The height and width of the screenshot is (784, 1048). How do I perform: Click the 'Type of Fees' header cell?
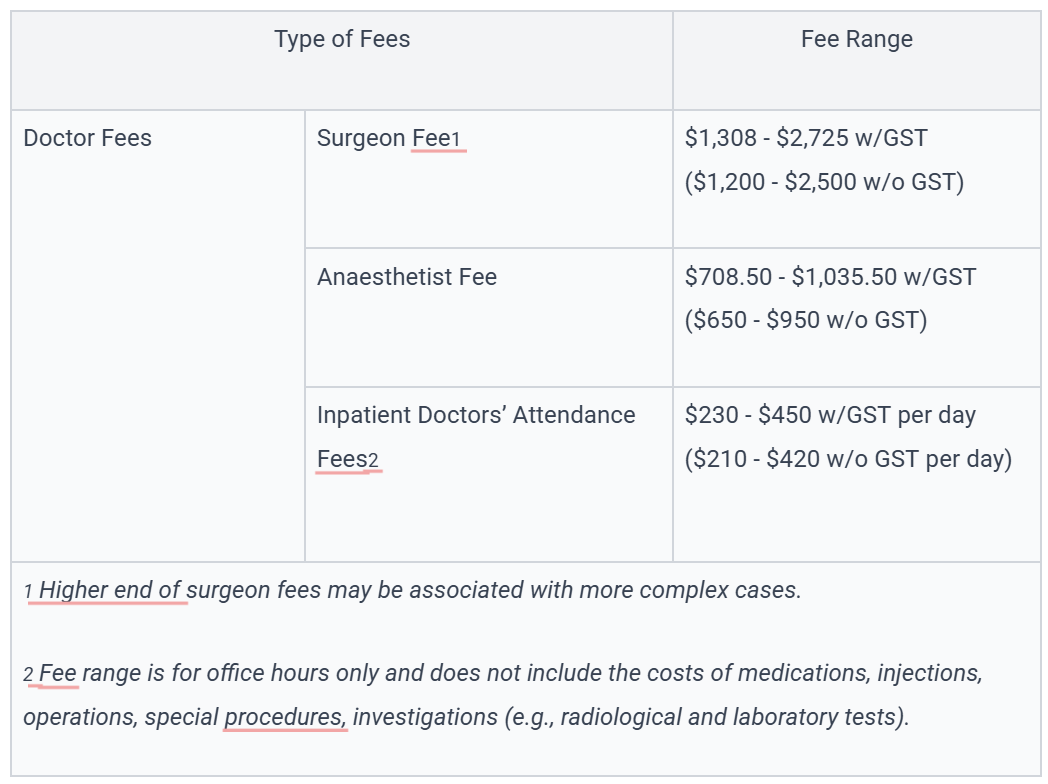click(x=342, y=40)
